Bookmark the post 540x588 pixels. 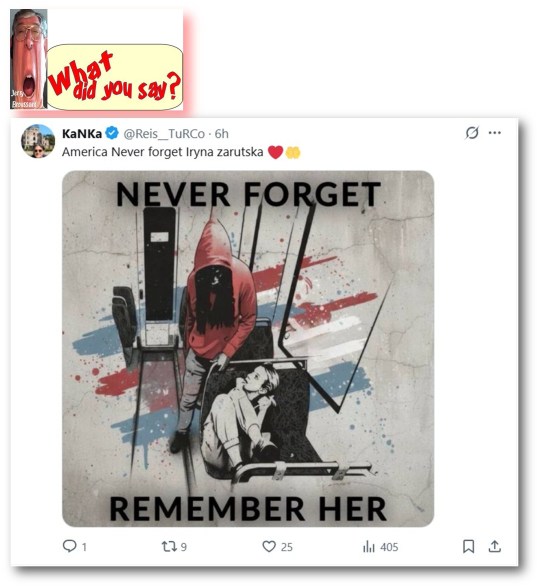click(x=468, y=546)
